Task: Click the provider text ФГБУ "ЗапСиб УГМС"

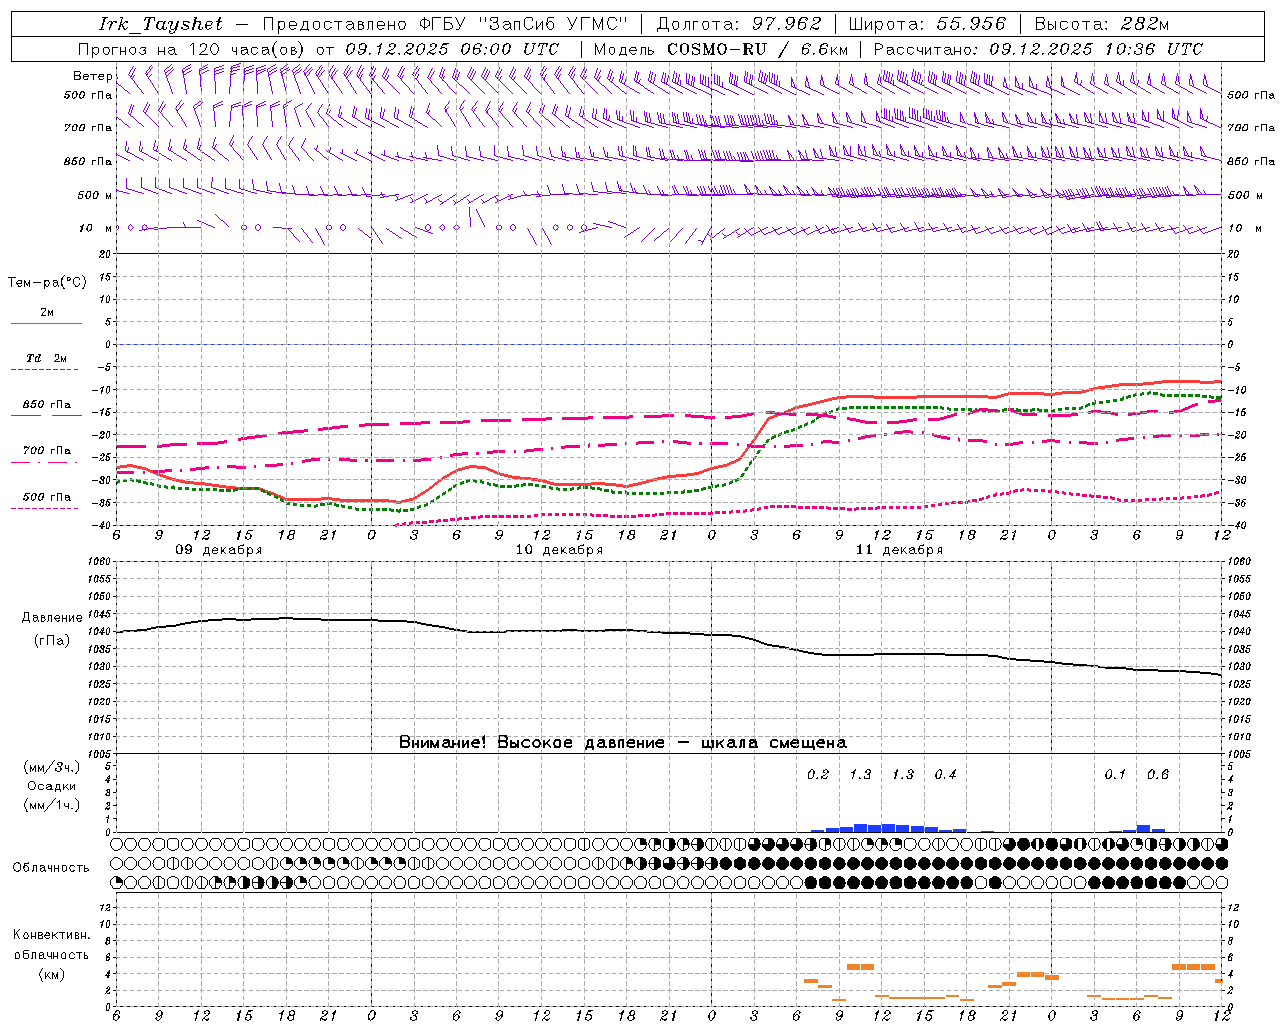Action: click(x=526, y=24)
